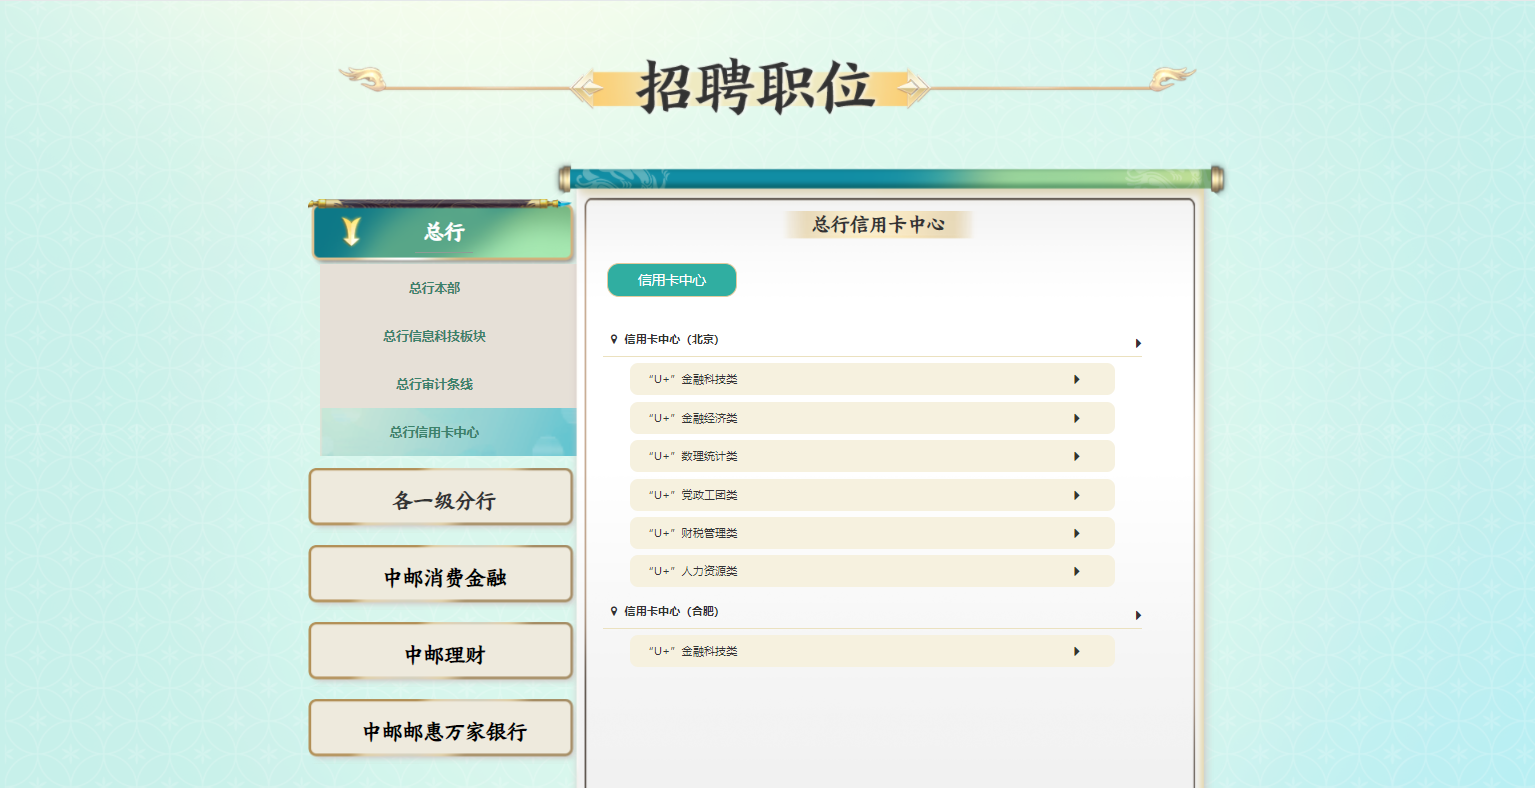Screen dimensions: 1535x788
Task: Open 中邮消费金融 category button
Action: [441, 574]
